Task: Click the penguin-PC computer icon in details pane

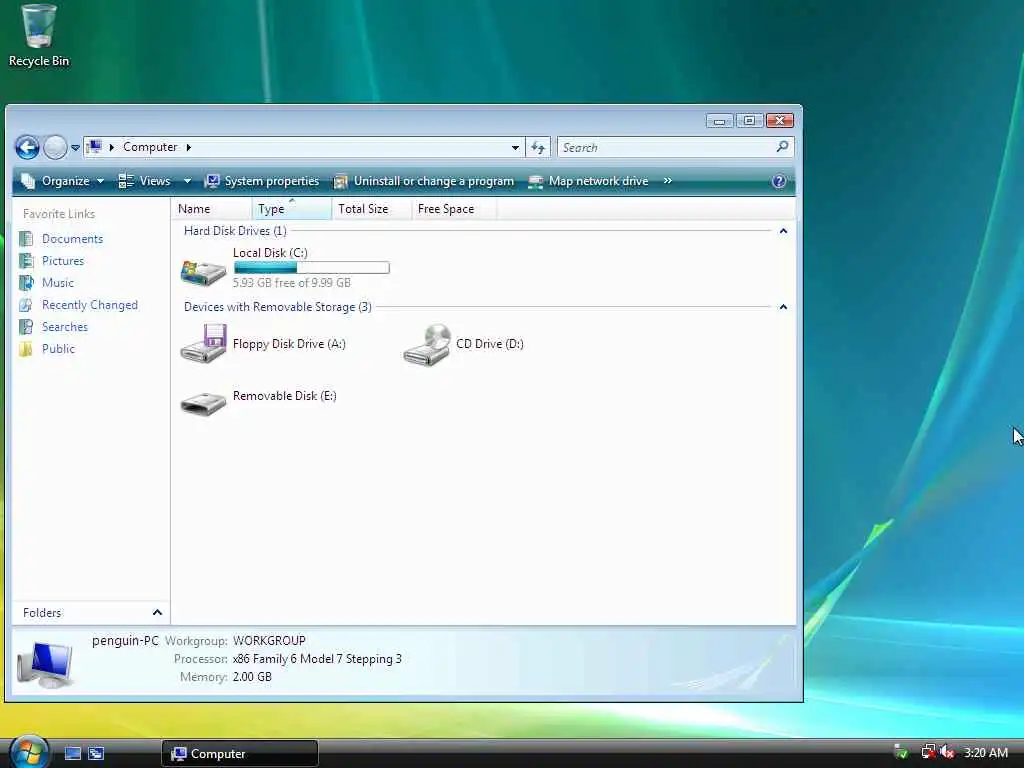Action: click(x=45, y=664)
